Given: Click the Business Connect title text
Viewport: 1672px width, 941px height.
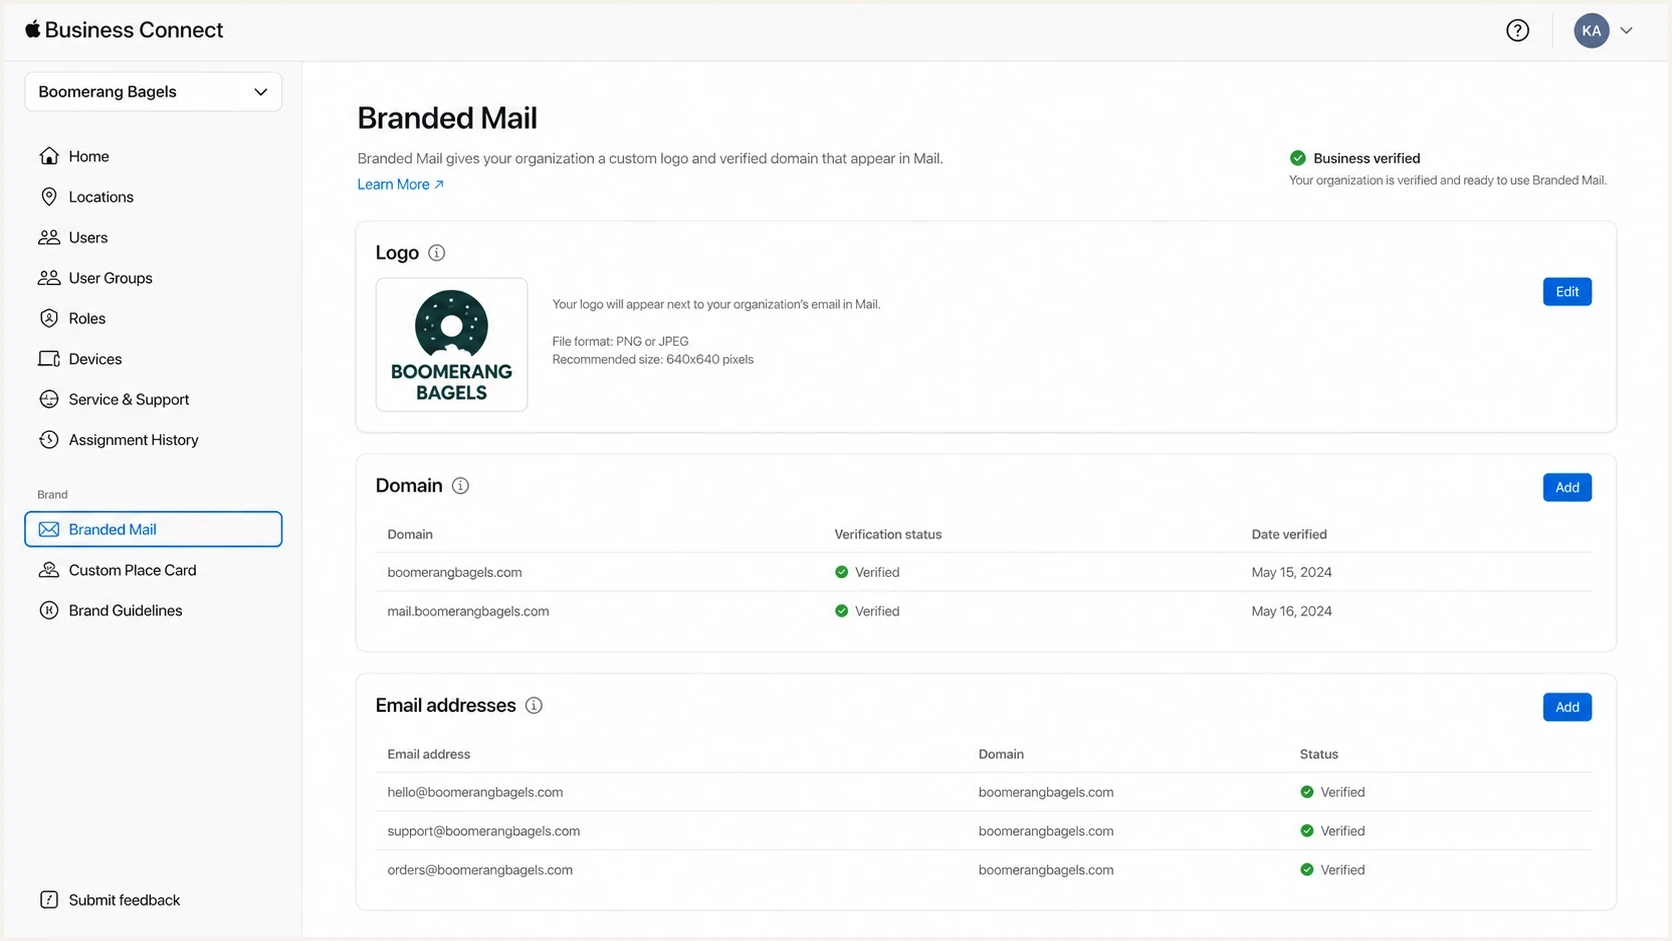Looking at the screenshot, I should click(x=133, y=30).
